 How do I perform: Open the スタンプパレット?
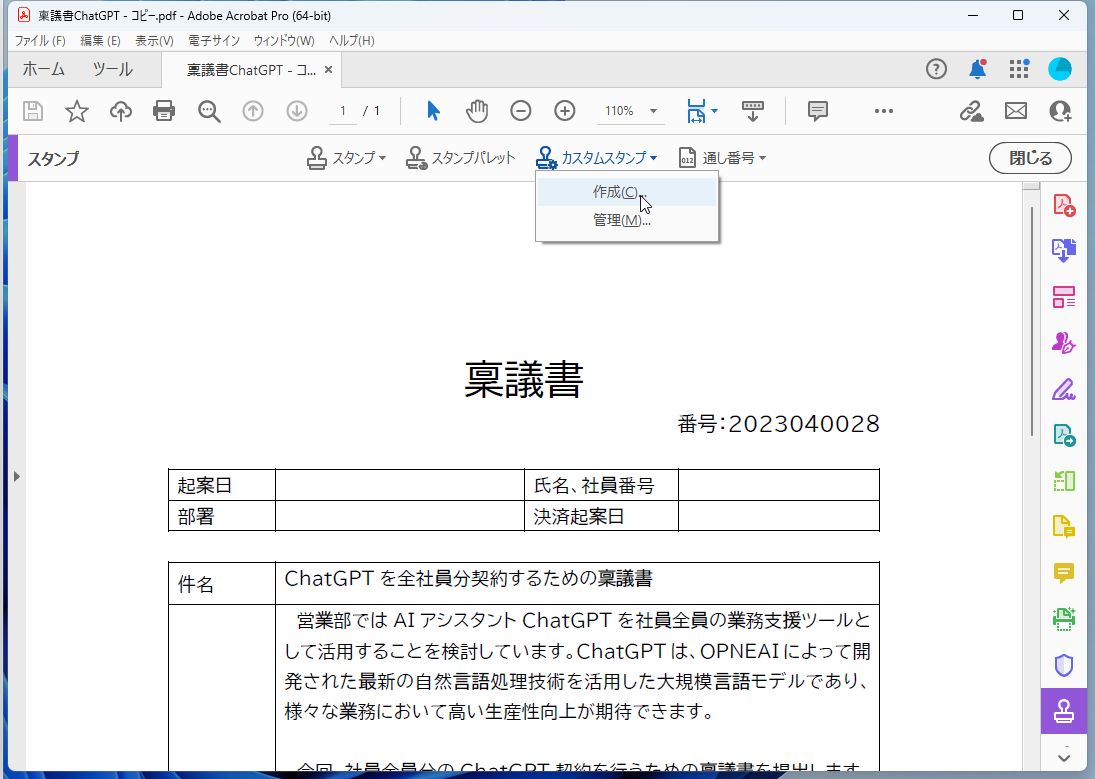click(x=460, y=158)
